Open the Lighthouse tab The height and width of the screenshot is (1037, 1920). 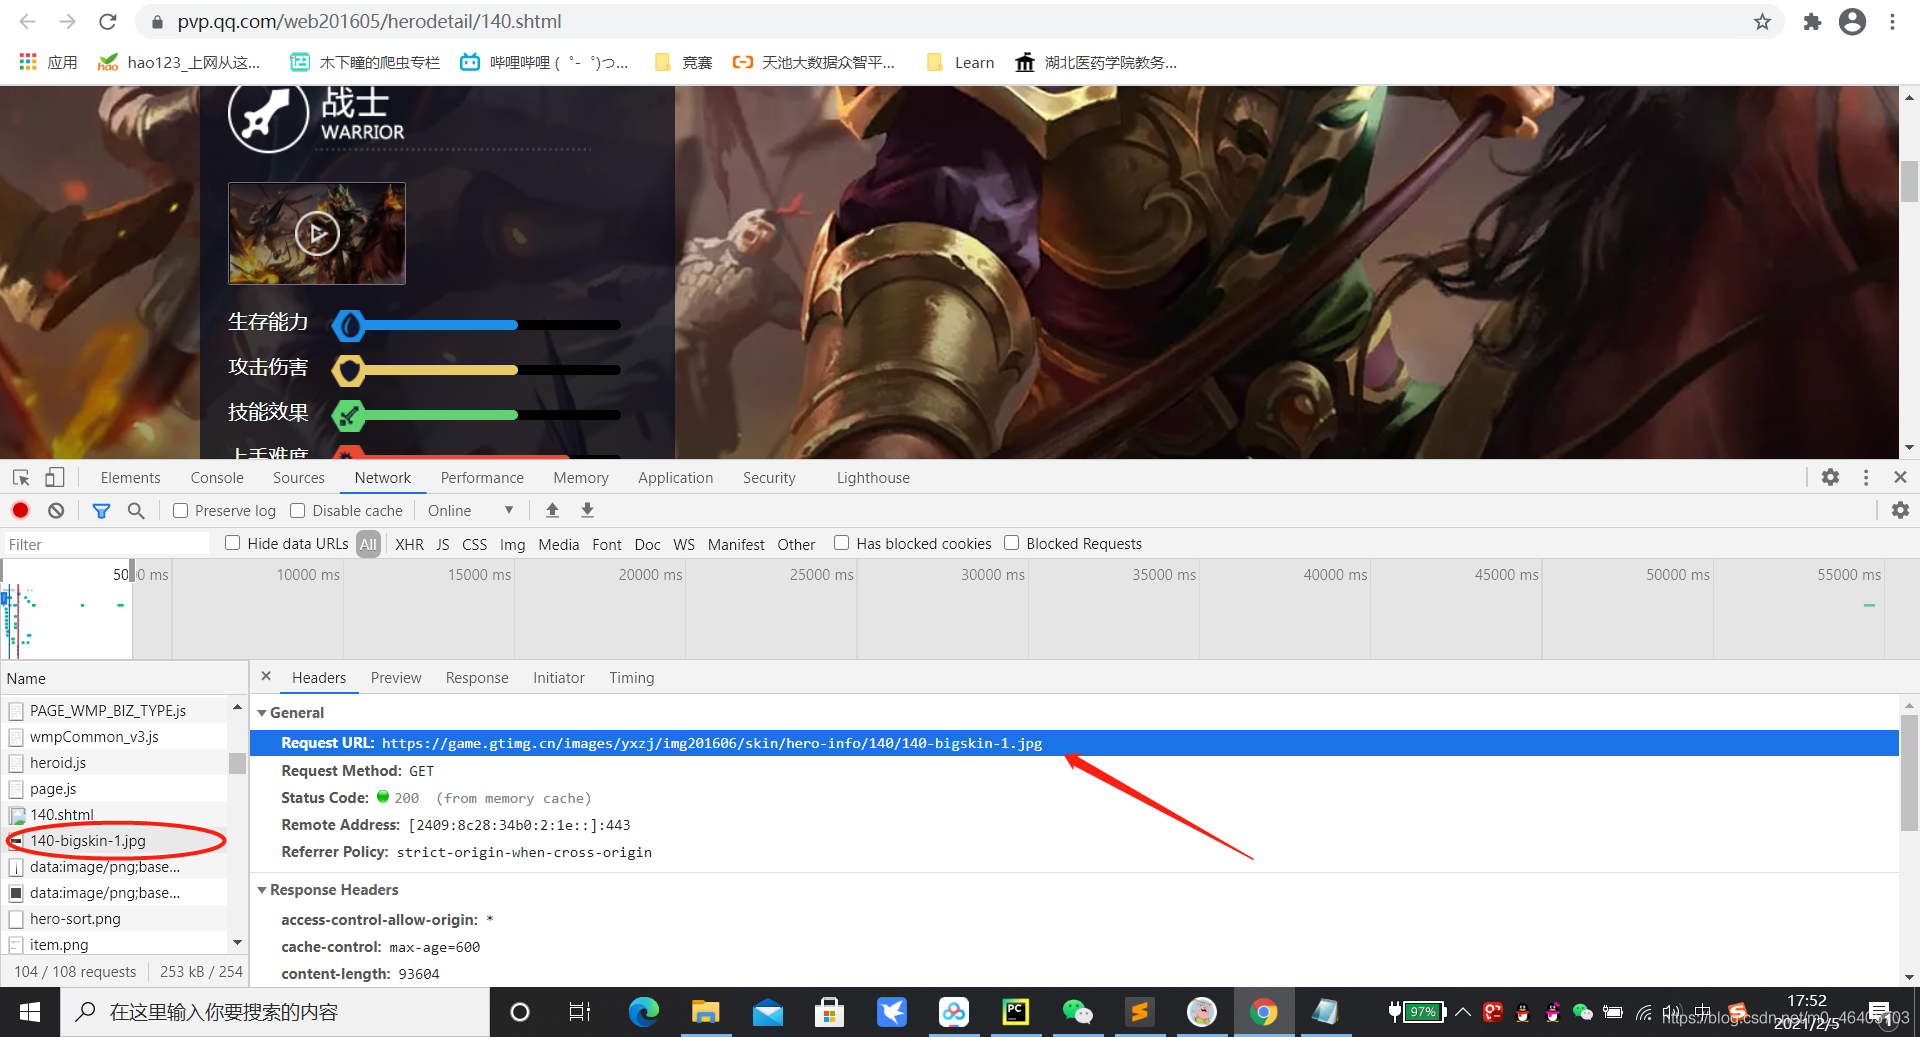pos(873,477)
